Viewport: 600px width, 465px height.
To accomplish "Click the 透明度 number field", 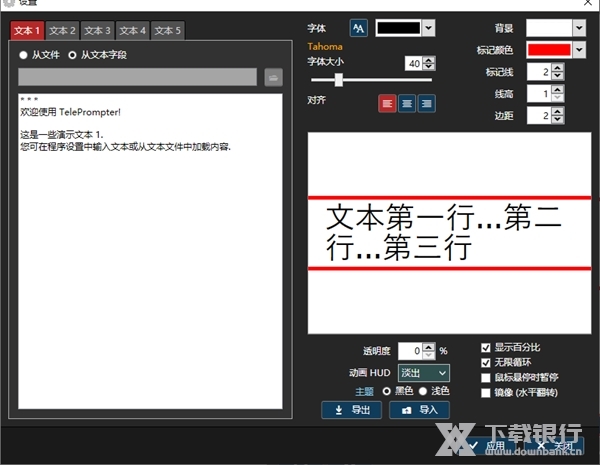I will 410,351.
